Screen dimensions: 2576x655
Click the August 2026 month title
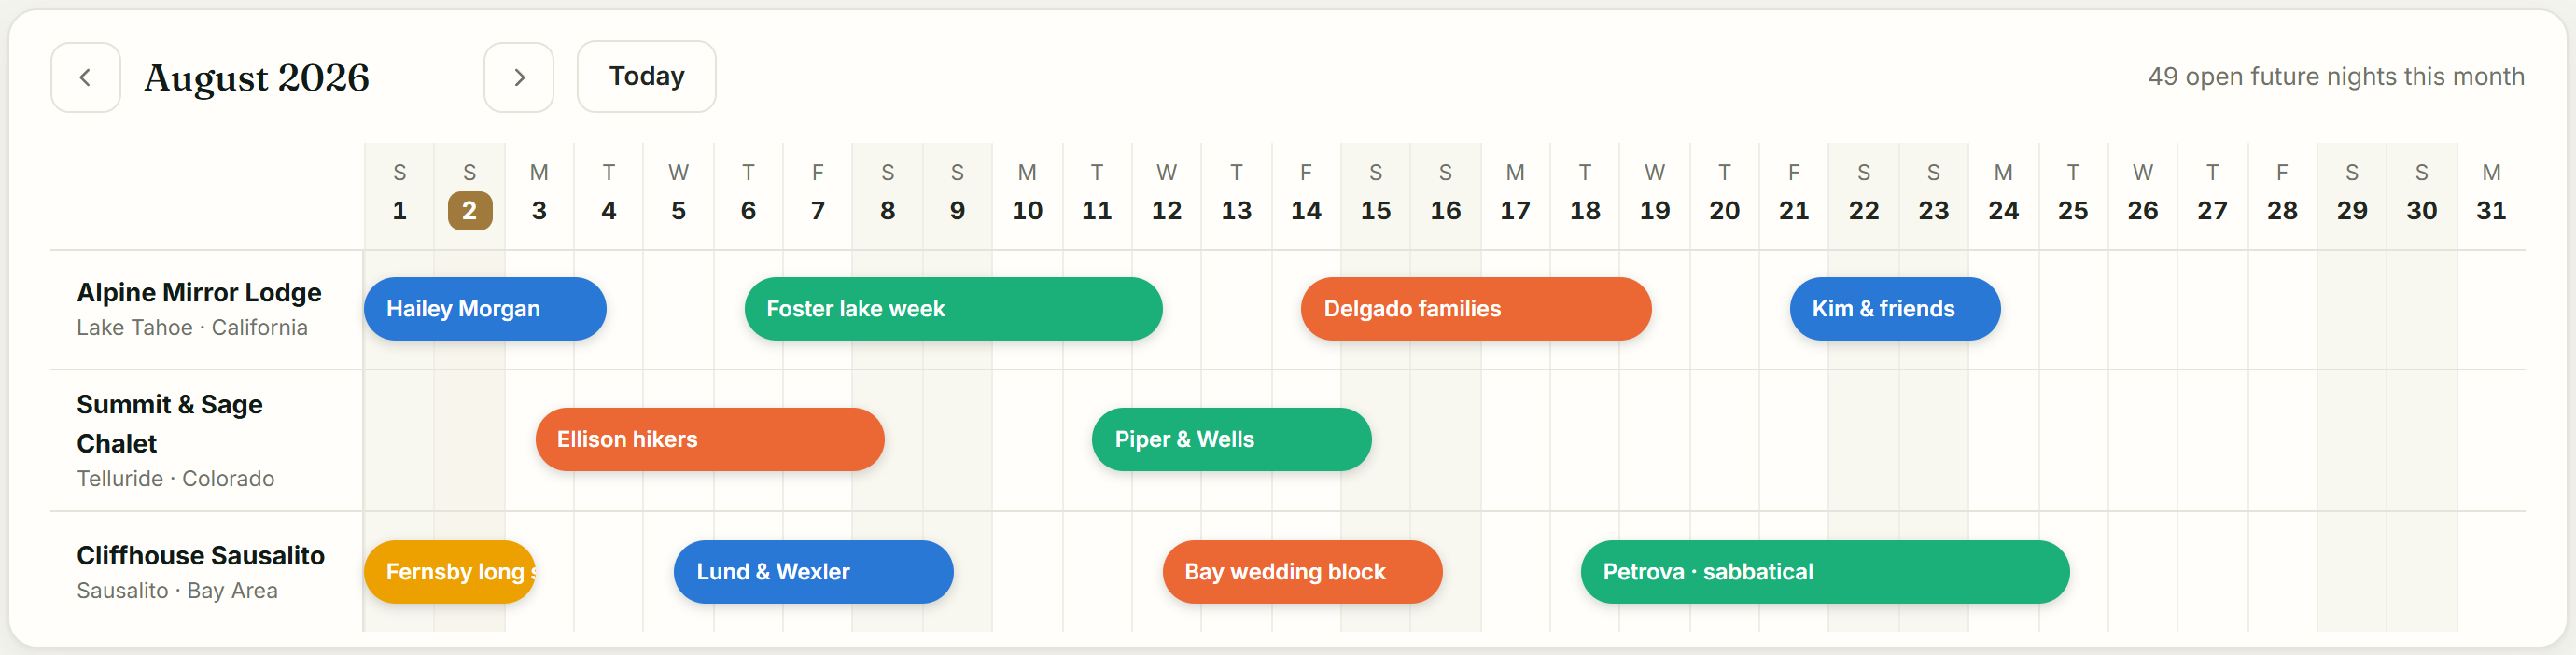point(257,77)
